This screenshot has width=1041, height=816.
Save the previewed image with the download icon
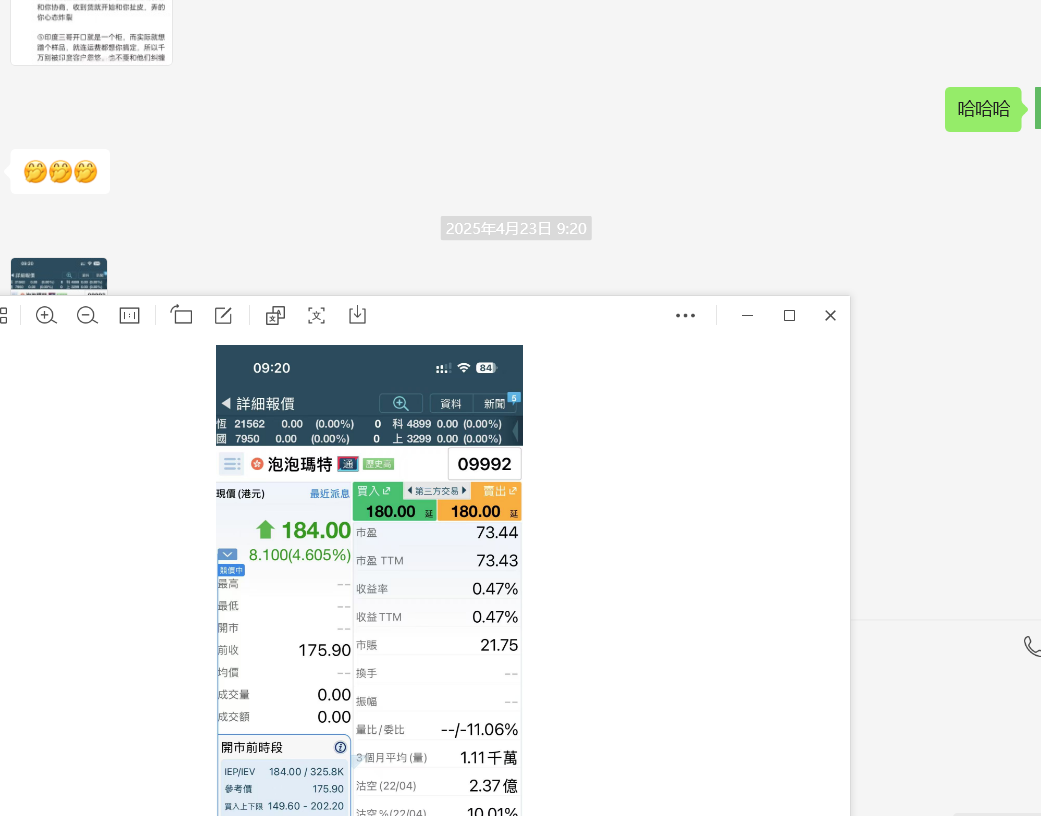tap(357, 314)
